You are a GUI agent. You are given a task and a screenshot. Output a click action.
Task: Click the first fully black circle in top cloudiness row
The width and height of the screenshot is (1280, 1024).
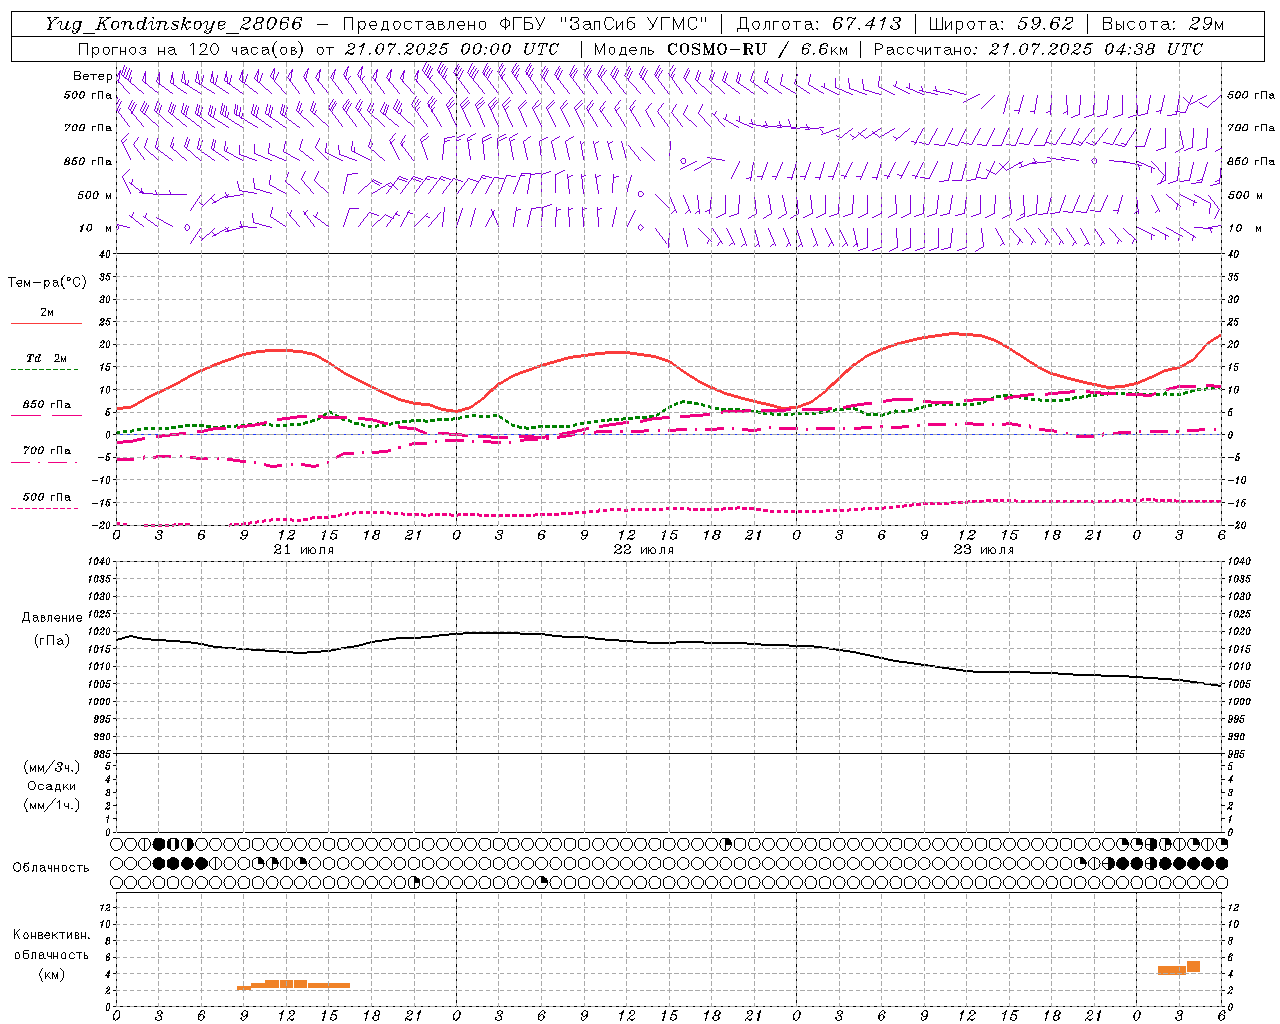tap(159, 844)
